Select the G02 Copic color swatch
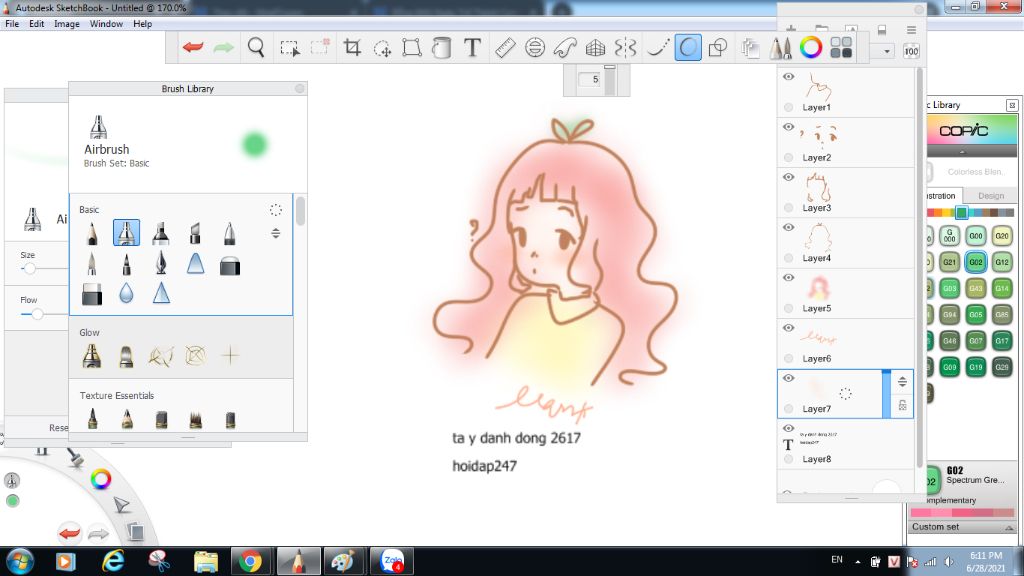1024x576 pixels. pos(976,262)
